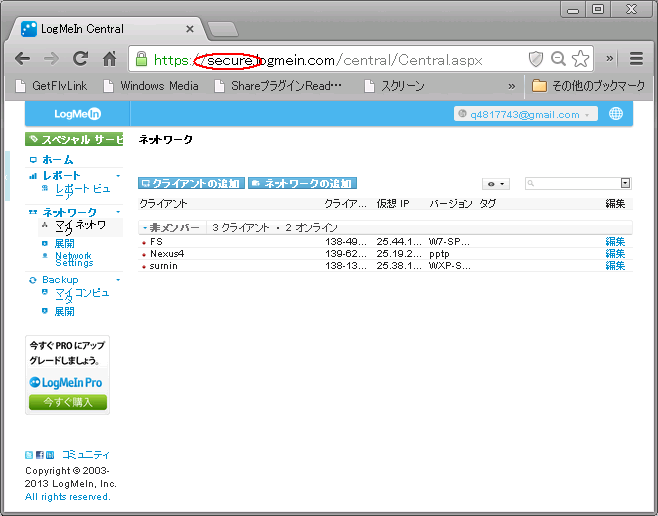Image resolution: width=658 pixels, height=516 pixels.
Task: Click the スペシャル サービス green banner
Action: click(x=74, y=139)
